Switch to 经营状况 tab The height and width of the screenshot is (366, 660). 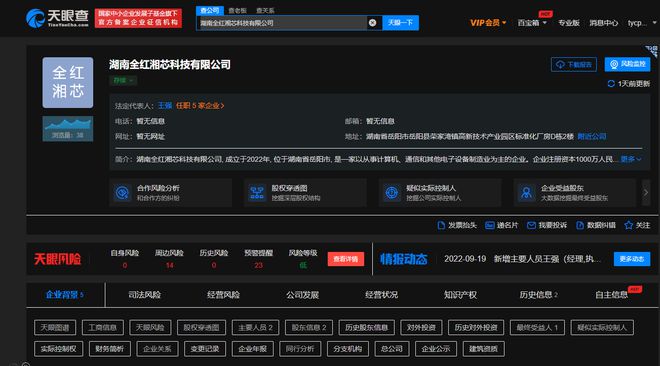381,295
